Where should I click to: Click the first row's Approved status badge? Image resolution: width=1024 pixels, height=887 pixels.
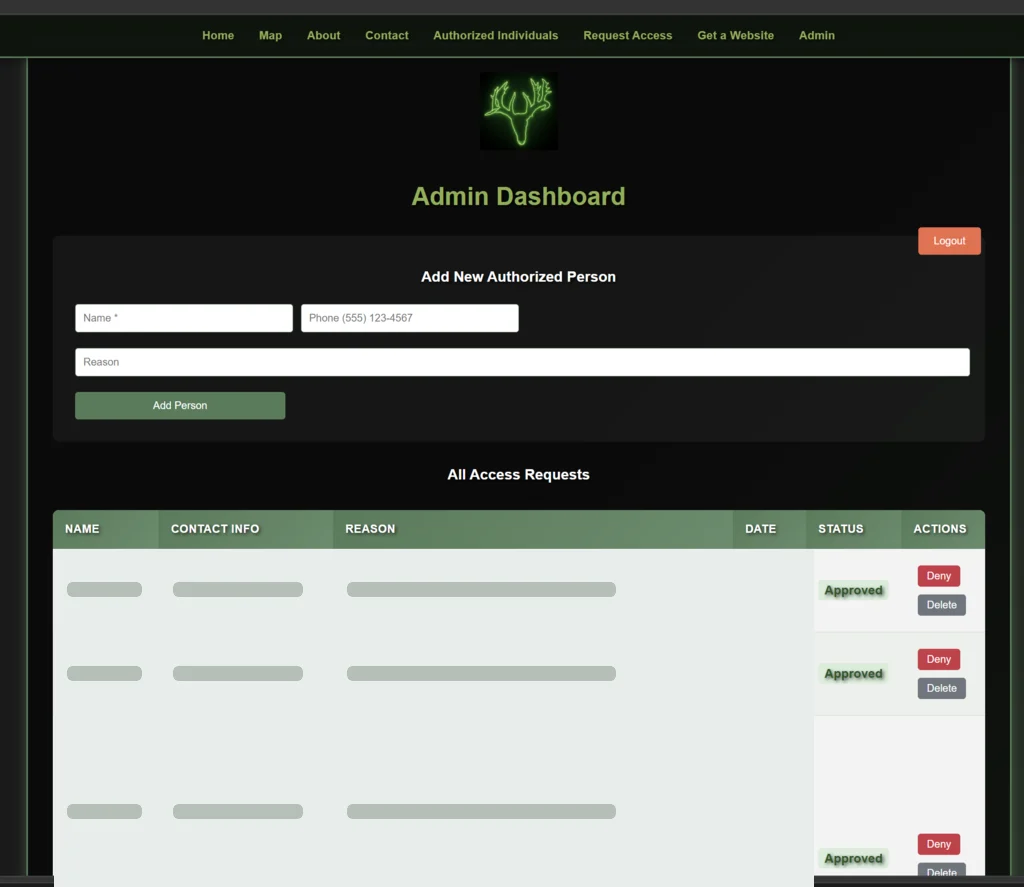(853, 590)
